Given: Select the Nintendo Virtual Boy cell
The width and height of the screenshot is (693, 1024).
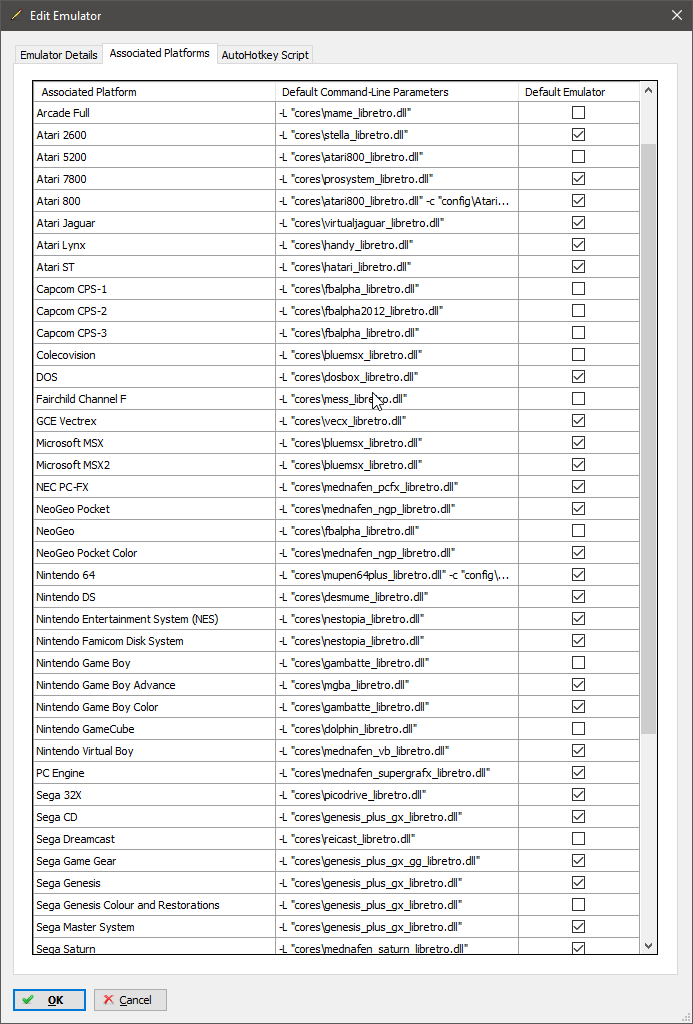Looking at the screenshot, I should [154, 751].
